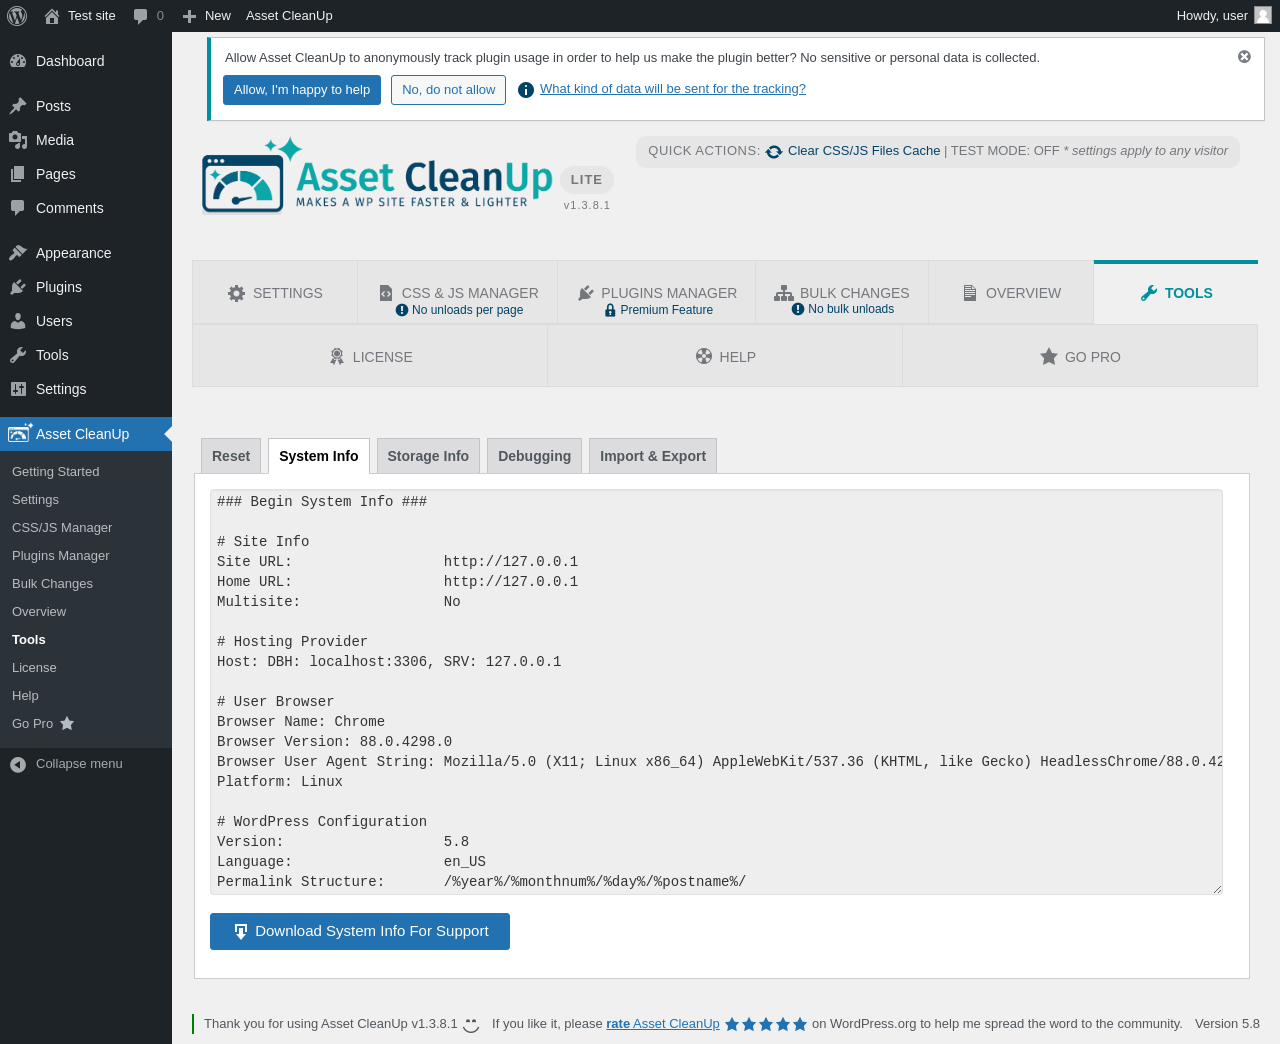Open BULK CHANGES tab
Viewport: 1280px width, 1044px height.
pyautogui.click(x=842, y=293)
